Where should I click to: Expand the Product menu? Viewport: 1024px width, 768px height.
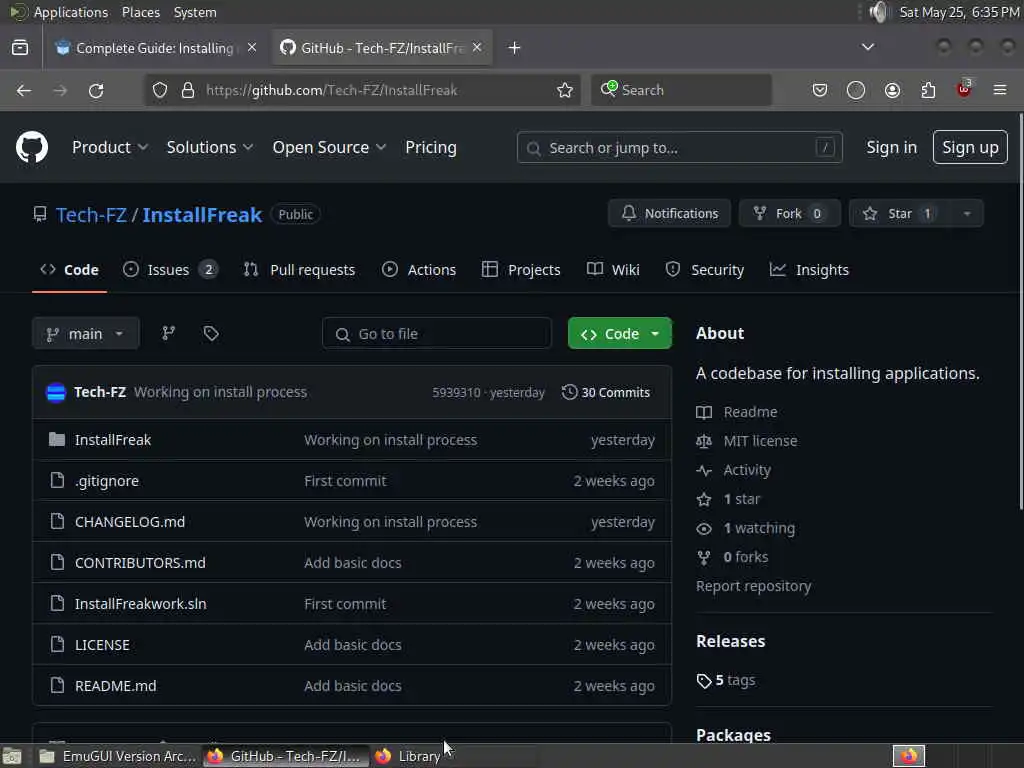110,148
